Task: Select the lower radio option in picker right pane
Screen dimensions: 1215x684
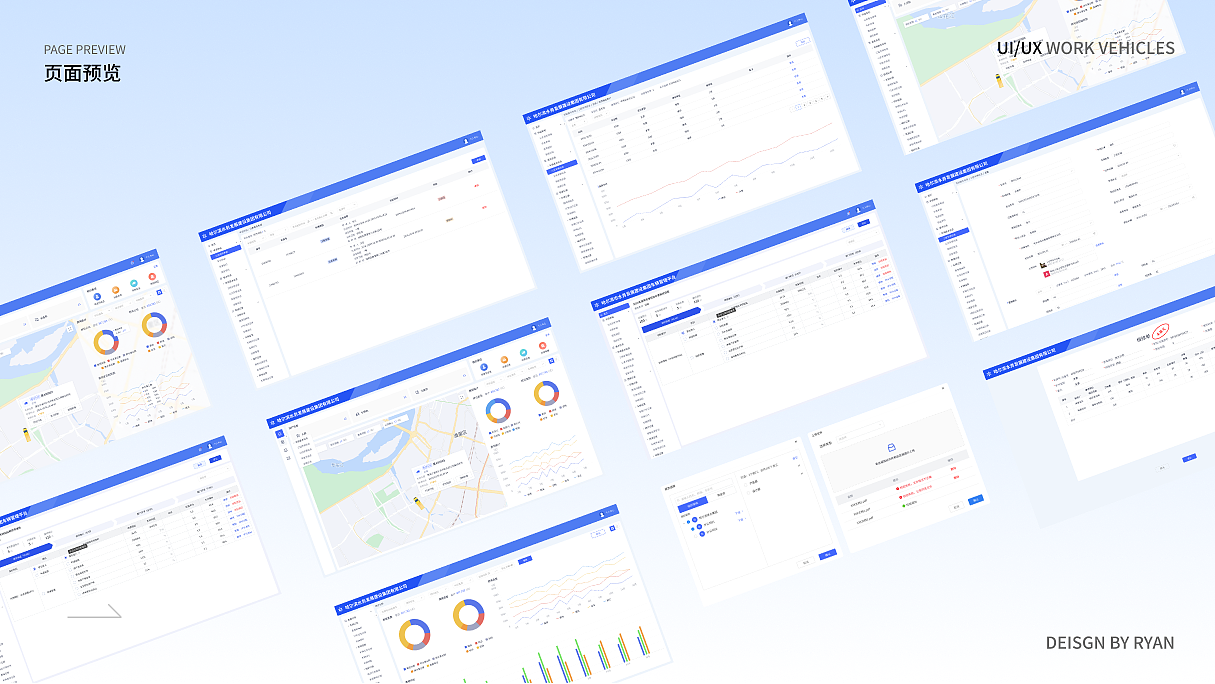Action: pos(749,493)
